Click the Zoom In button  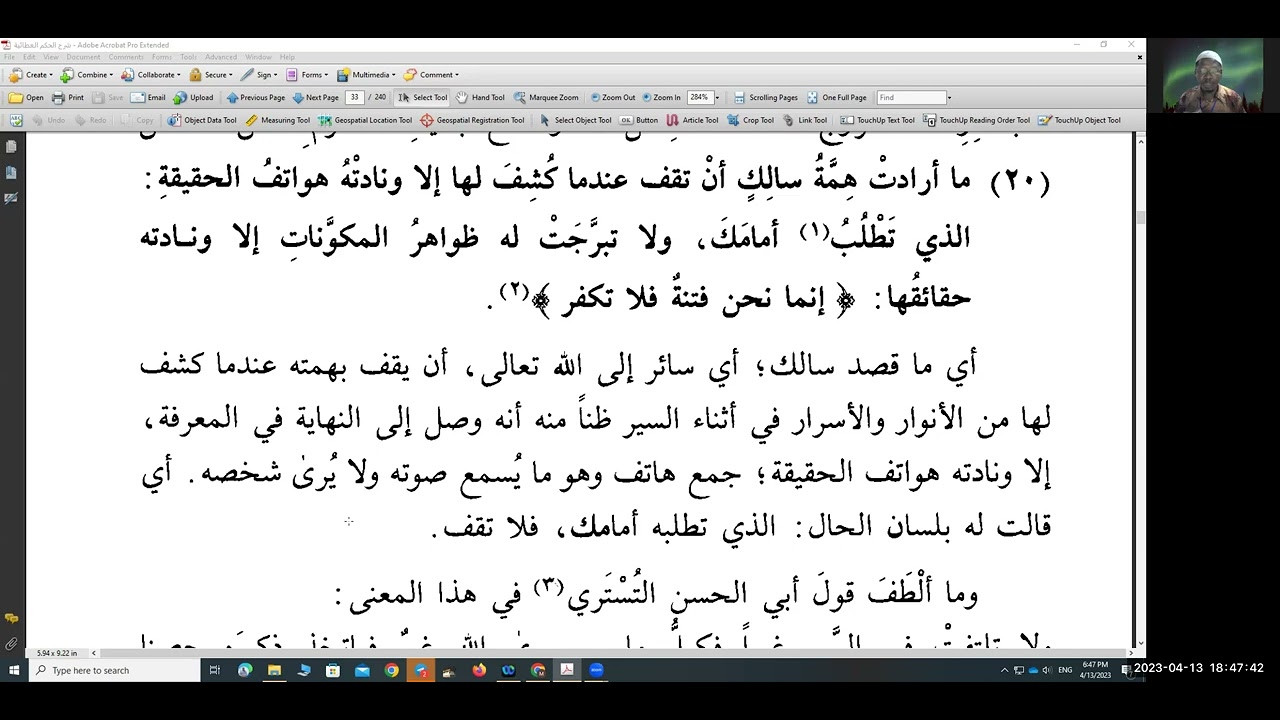coord(661,97)
